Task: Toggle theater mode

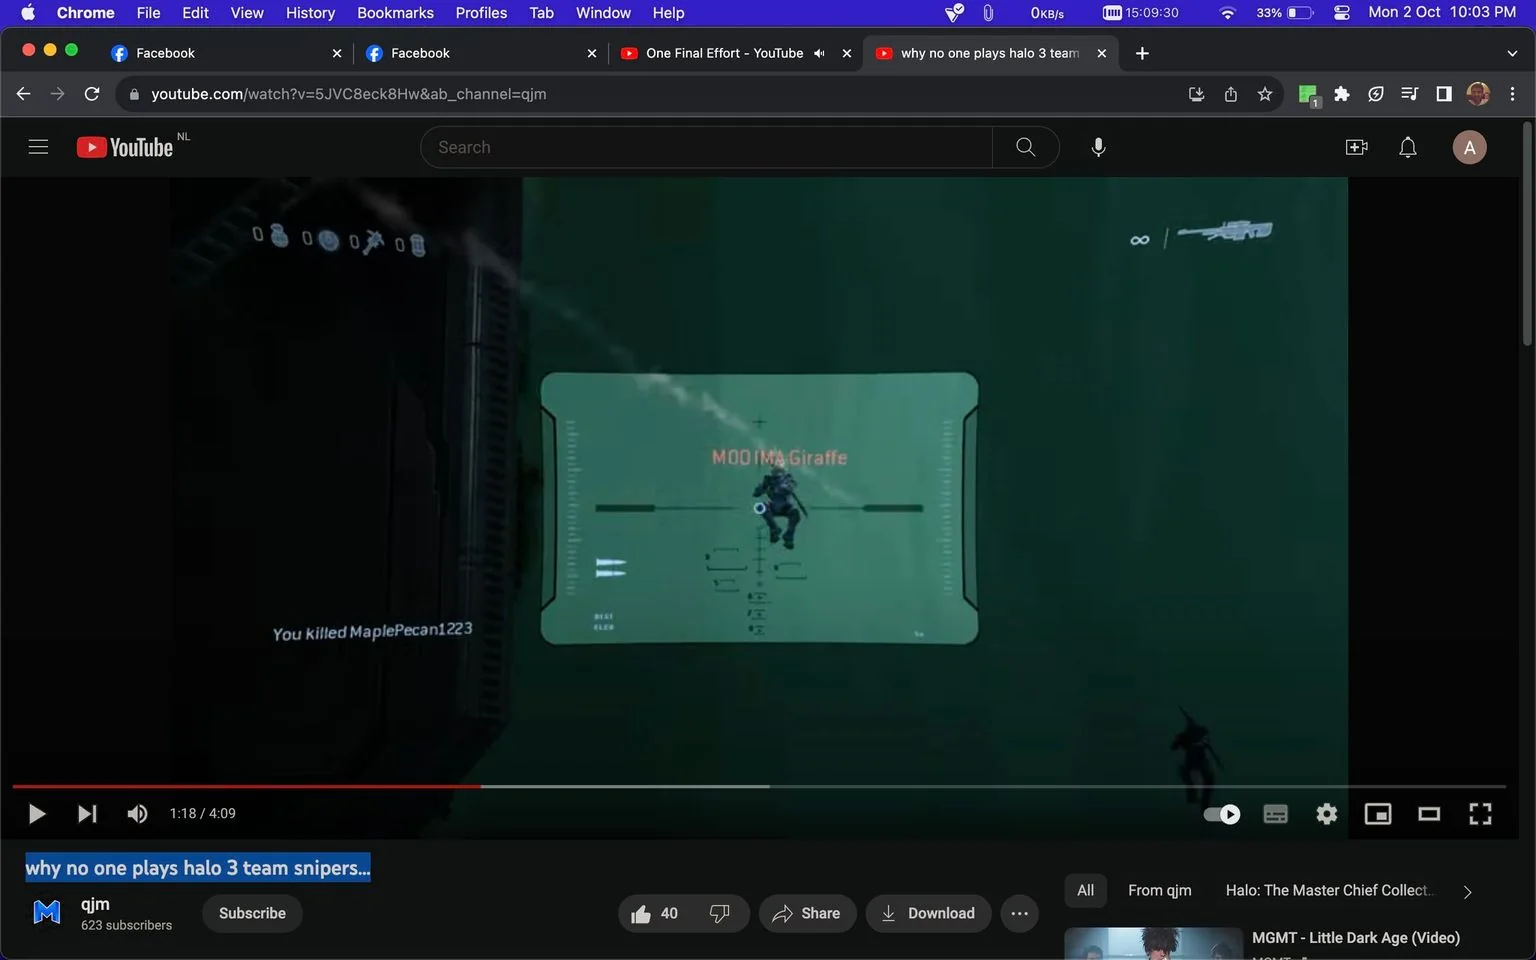Action: (1429, 814)
